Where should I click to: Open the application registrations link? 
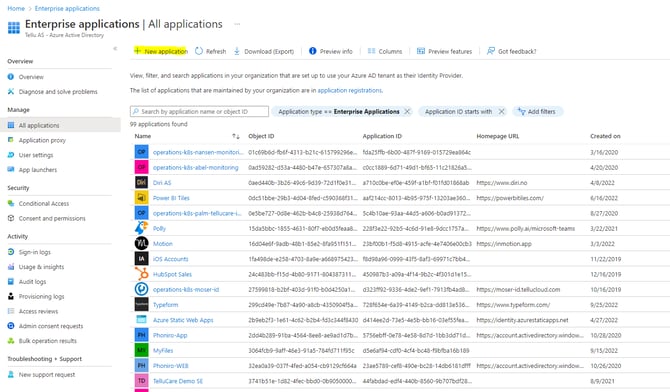pos(350,91)
